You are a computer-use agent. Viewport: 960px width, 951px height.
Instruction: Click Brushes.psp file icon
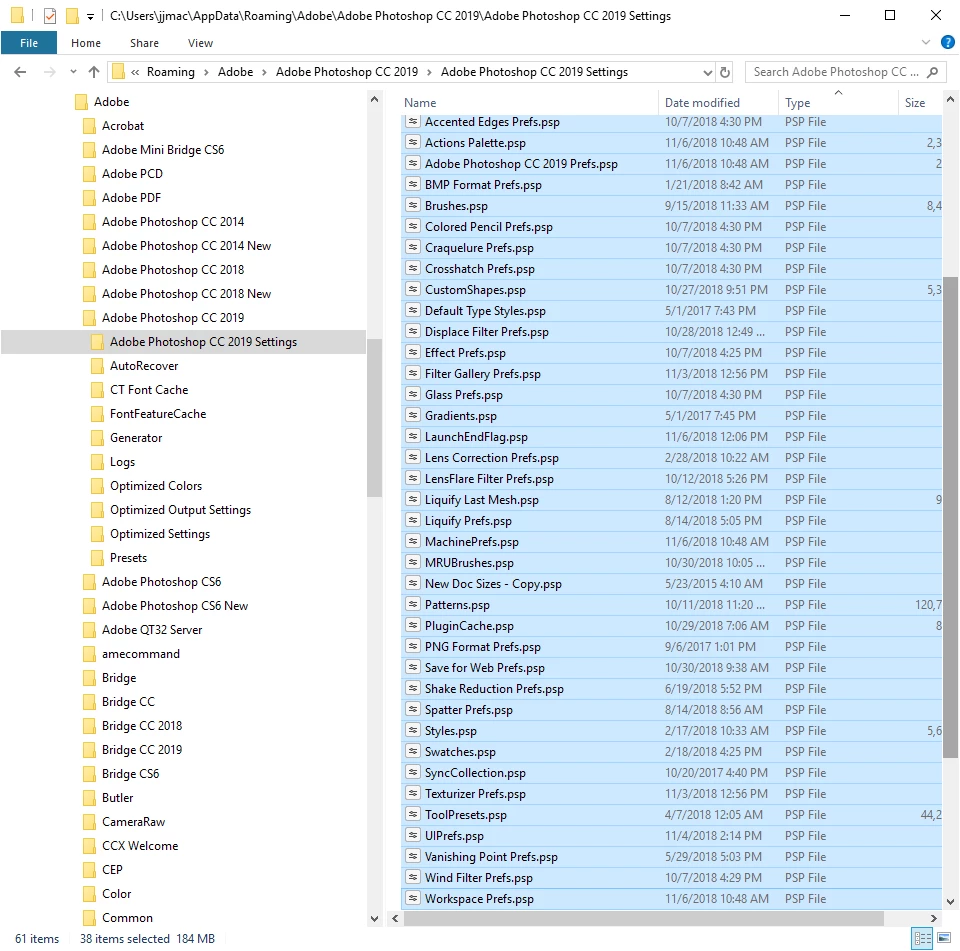coord(413,205)
